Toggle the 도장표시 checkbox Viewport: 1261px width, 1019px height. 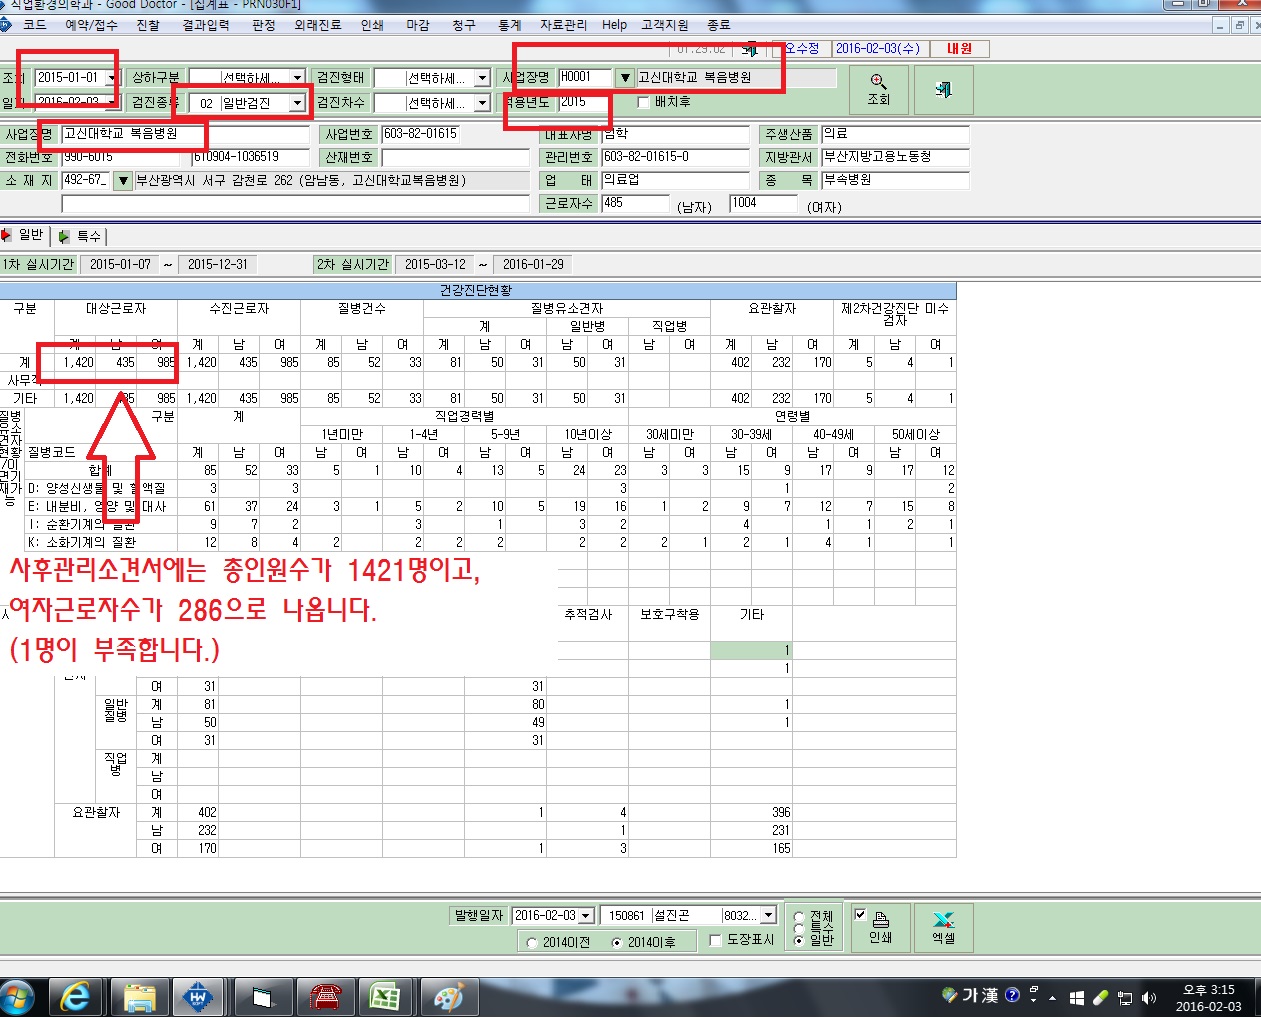[715, 940]
